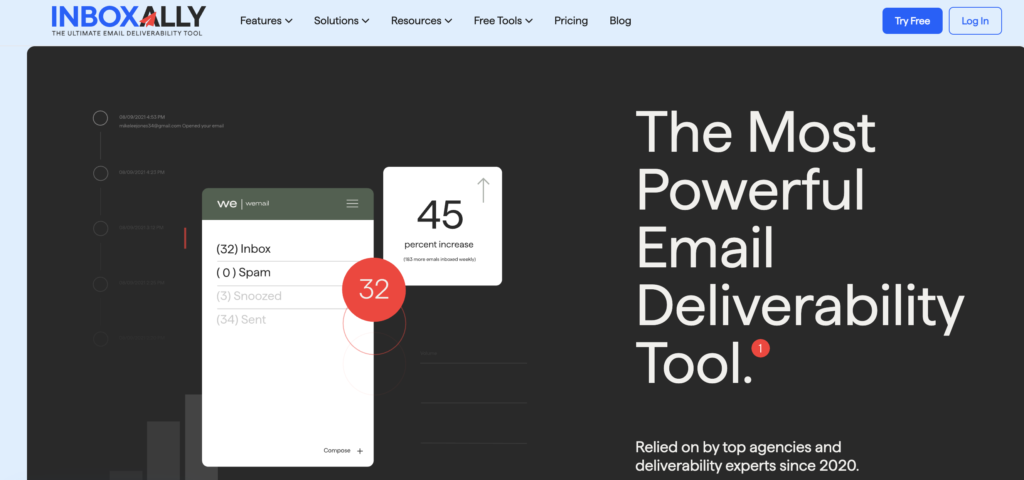Click the red 32 badge circle
This screenshot has width=1024, height=480.
point(374,289)
